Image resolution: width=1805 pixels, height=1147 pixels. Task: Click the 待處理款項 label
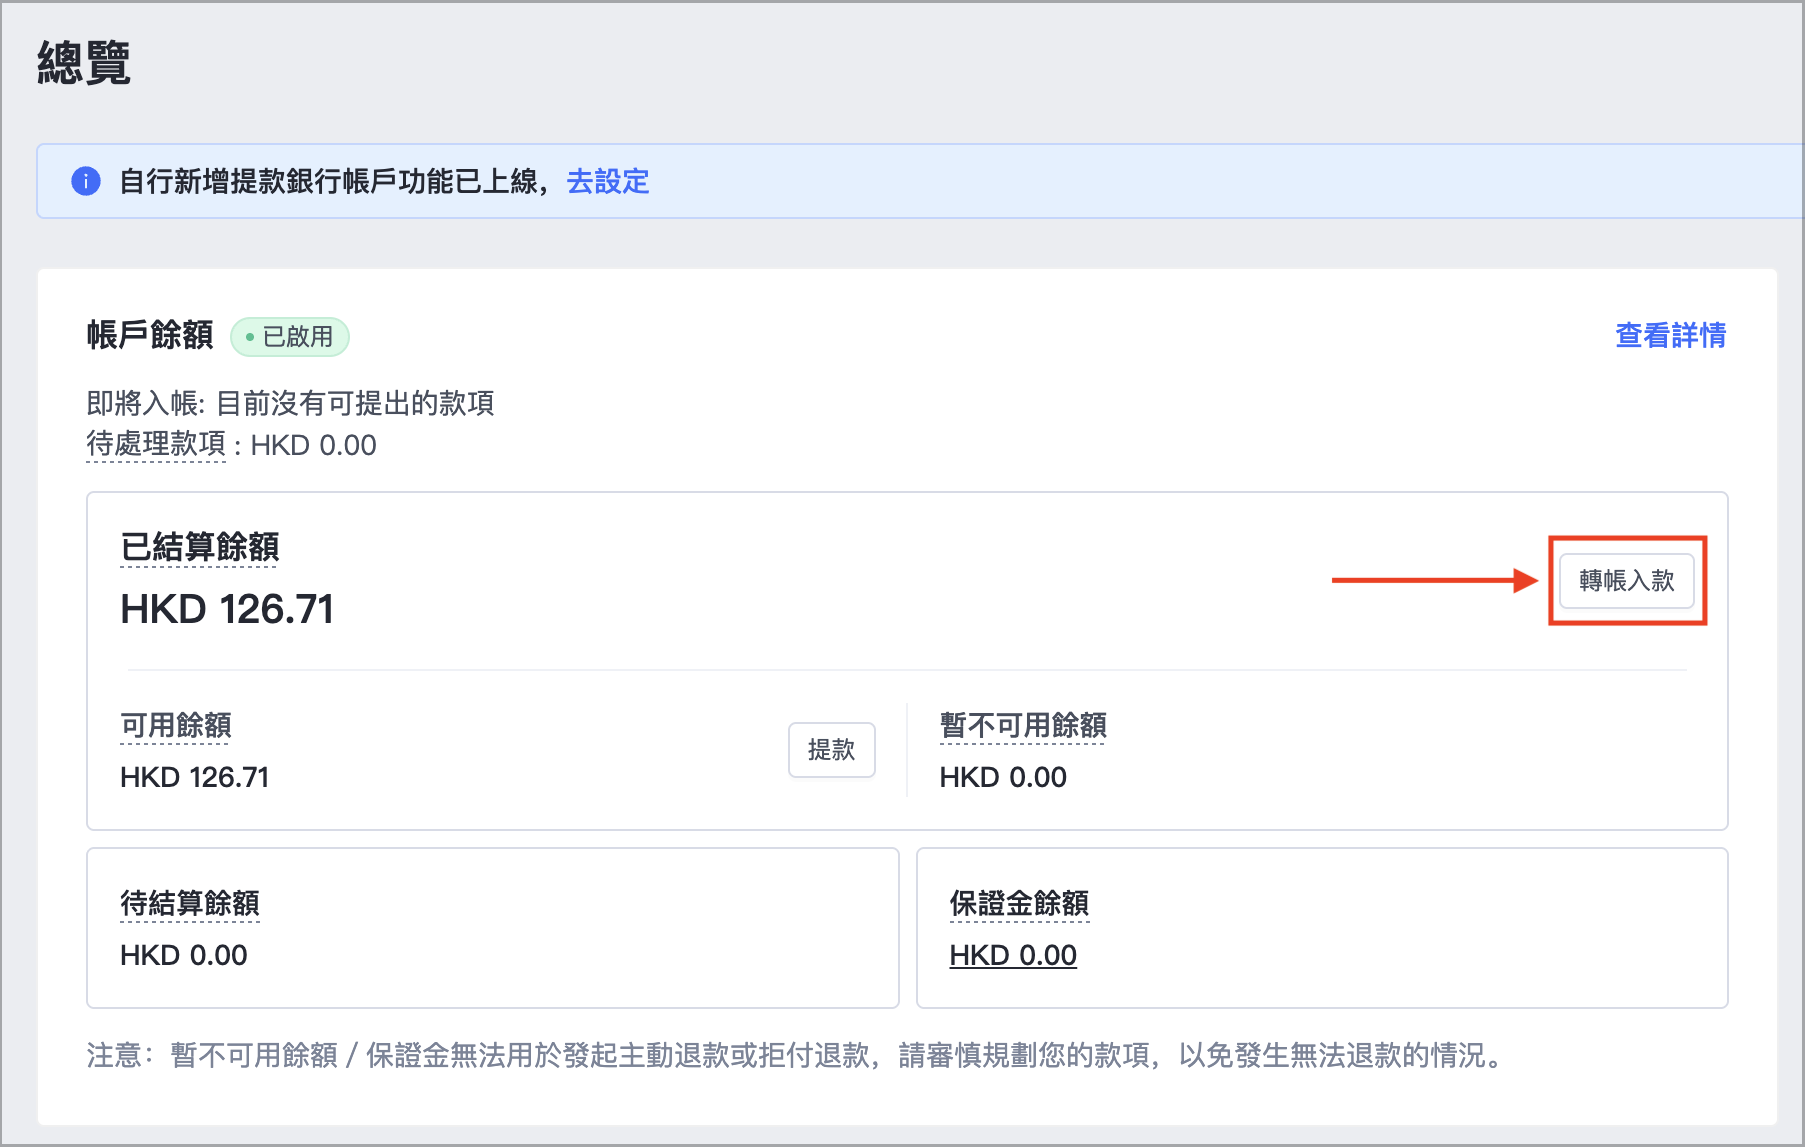click(x=156, y=444)
